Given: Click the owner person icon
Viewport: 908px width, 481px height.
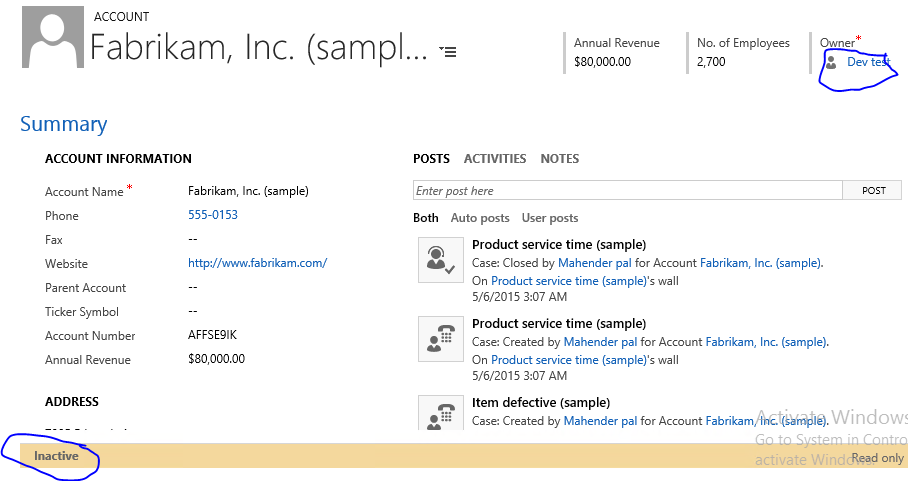Looking at the screenshot, I should (x=831, y=62).
